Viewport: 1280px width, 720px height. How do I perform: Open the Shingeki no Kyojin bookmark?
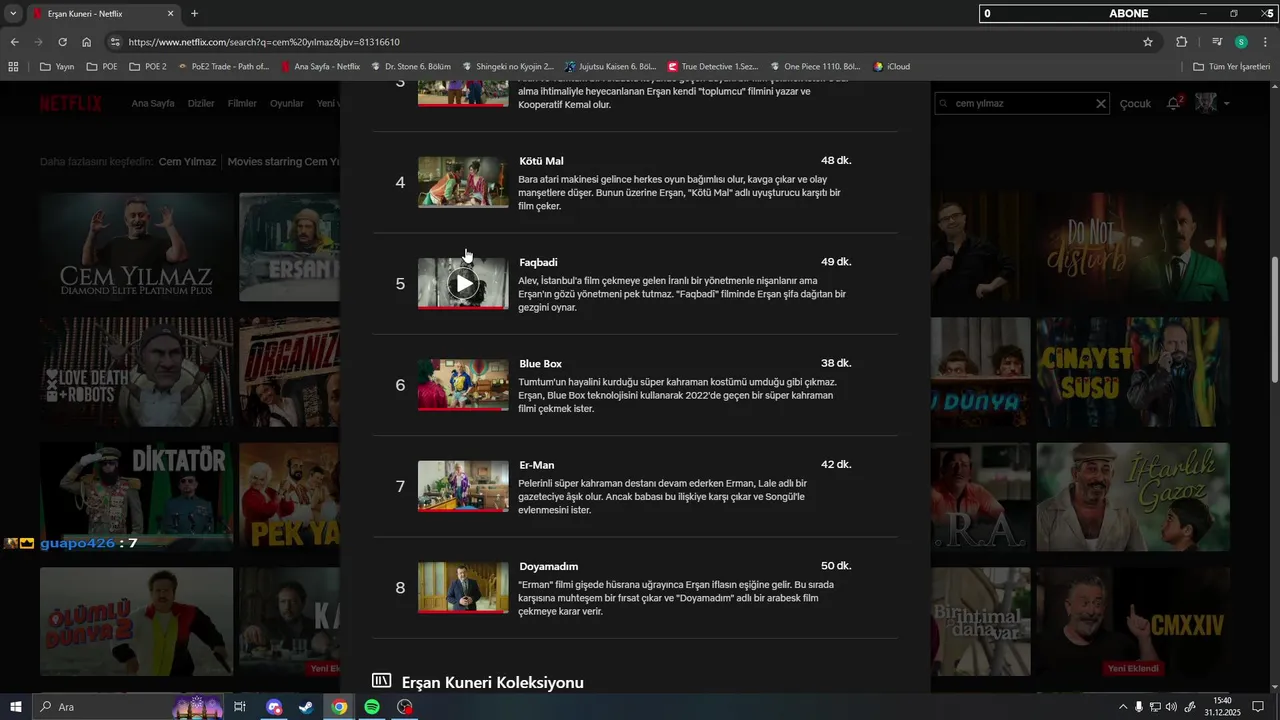click(508, 67)
